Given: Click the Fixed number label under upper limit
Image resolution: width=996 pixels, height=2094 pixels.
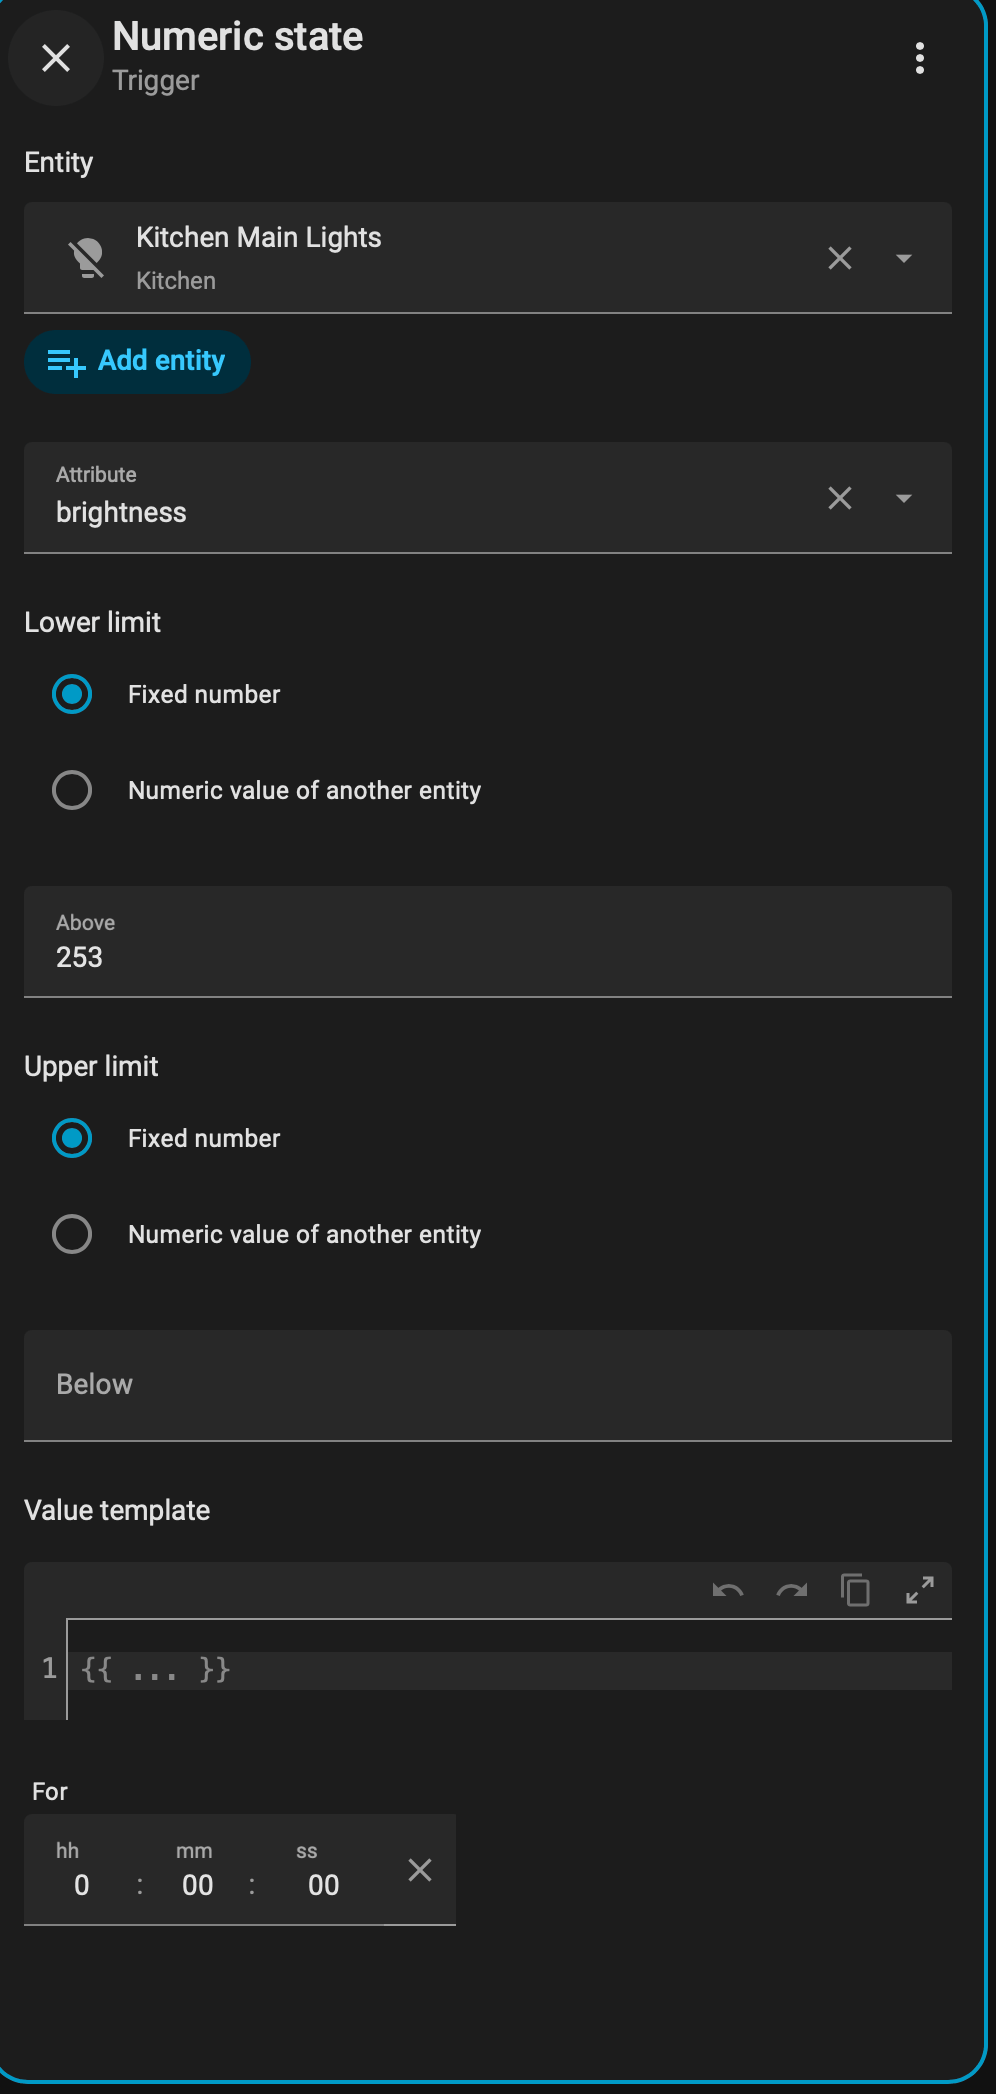Looking at the screenshot, I should coord(204,1138).
